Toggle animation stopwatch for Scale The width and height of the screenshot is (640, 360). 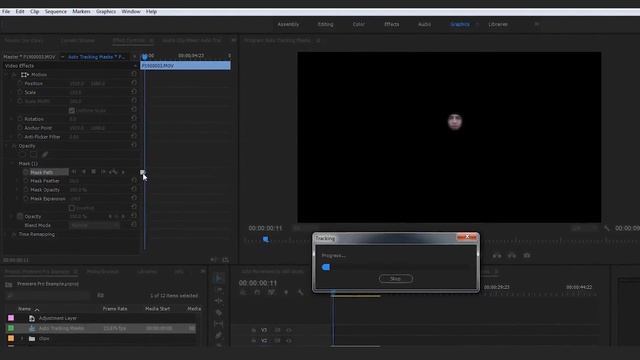pyautogui.click(x=20, y=92)
